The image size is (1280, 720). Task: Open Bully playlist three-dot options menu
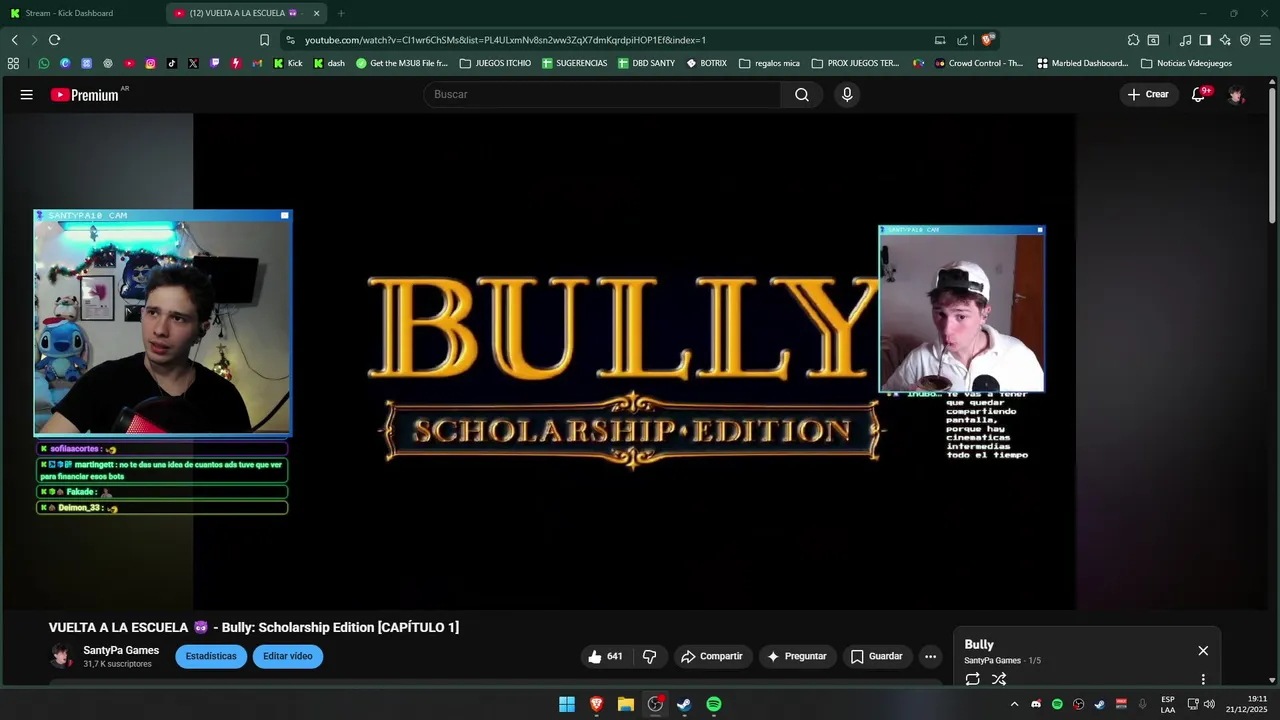[x=1203, y=679]
